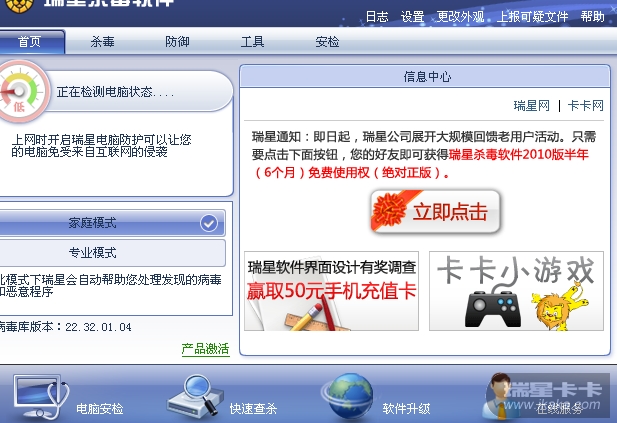Viewport: 617px width, 423px height.
Task: Click the yellow lion mascot
Action: [x=558, y=307]
